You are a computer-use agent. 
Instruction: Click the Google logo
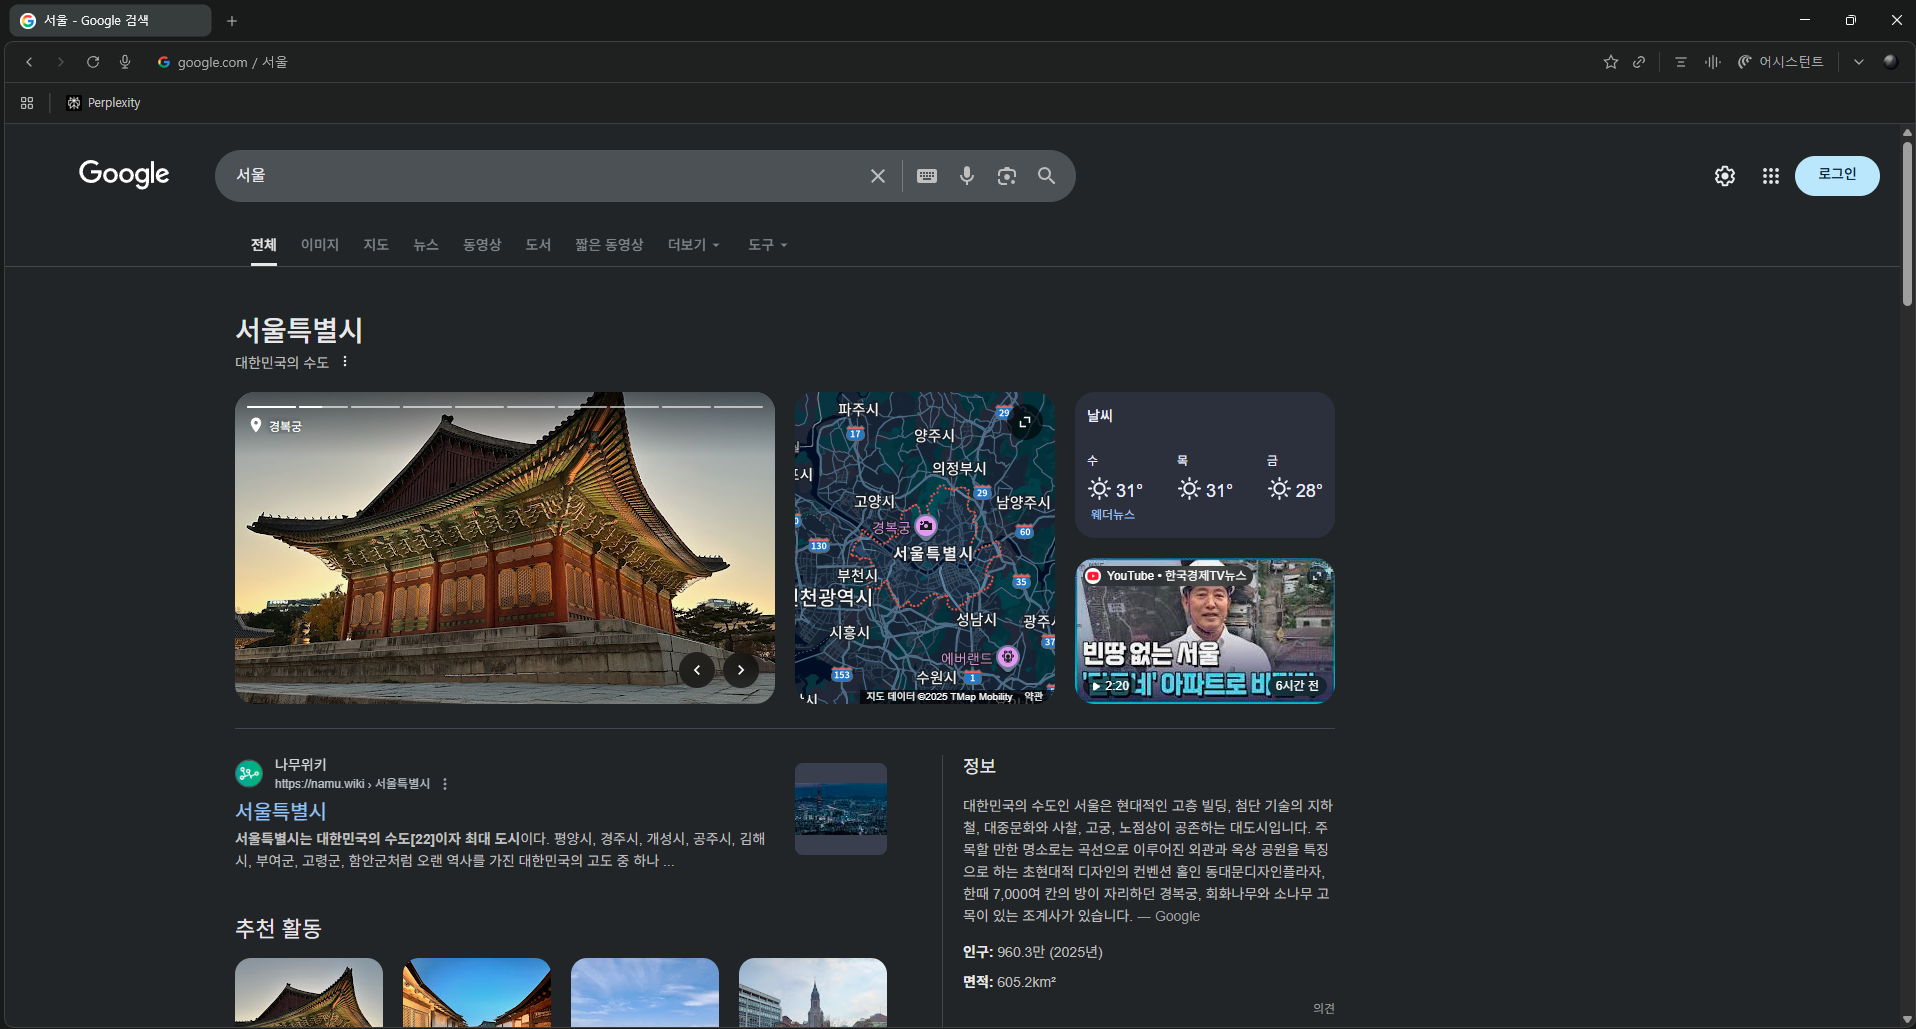124,174
